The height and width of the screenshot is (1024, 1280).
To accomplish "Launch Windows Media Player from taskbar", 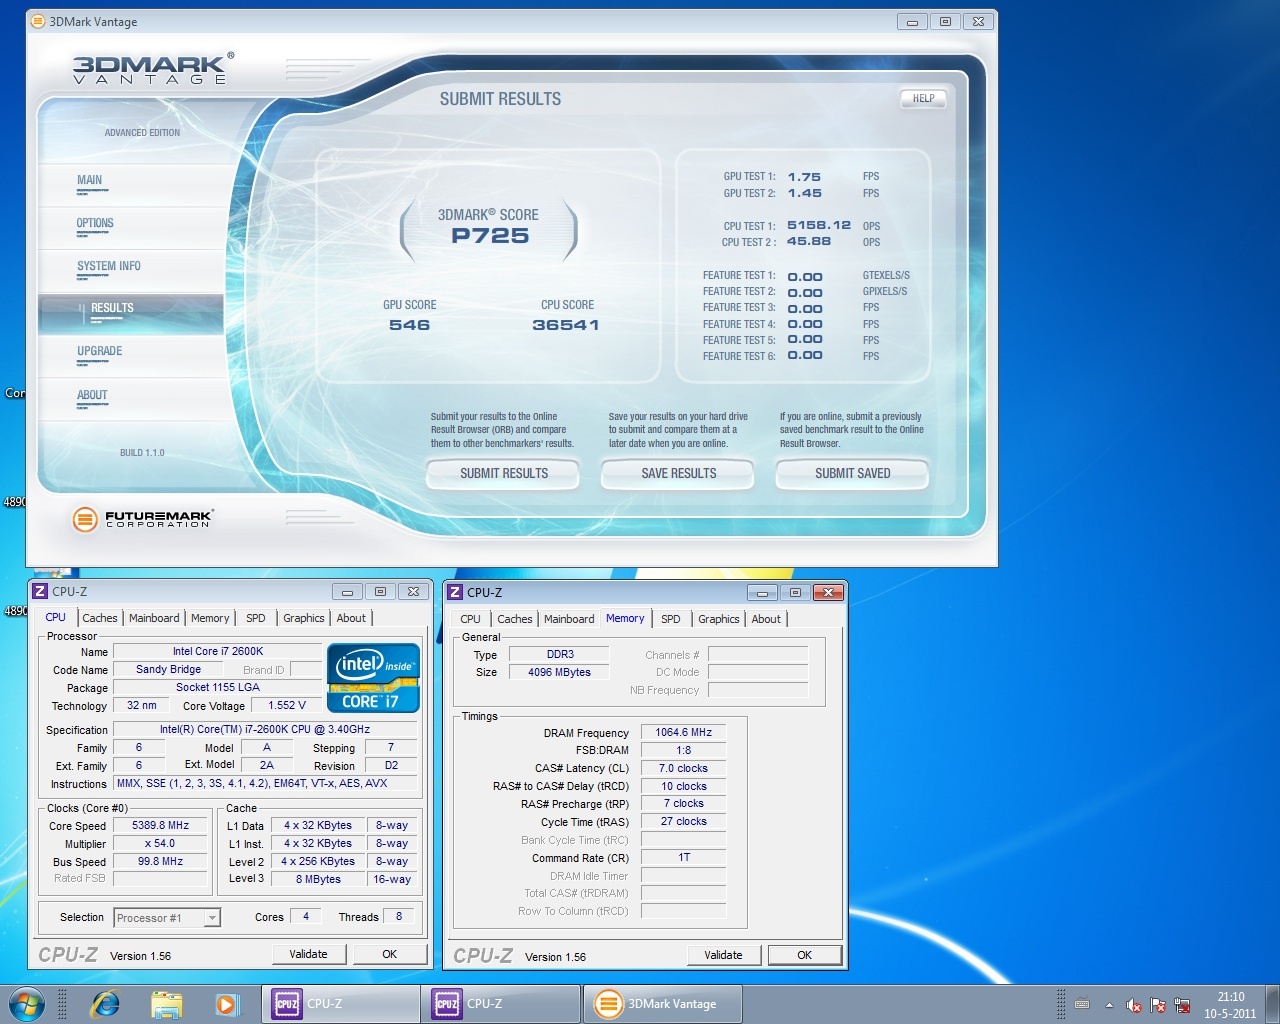I will 228,1004.
